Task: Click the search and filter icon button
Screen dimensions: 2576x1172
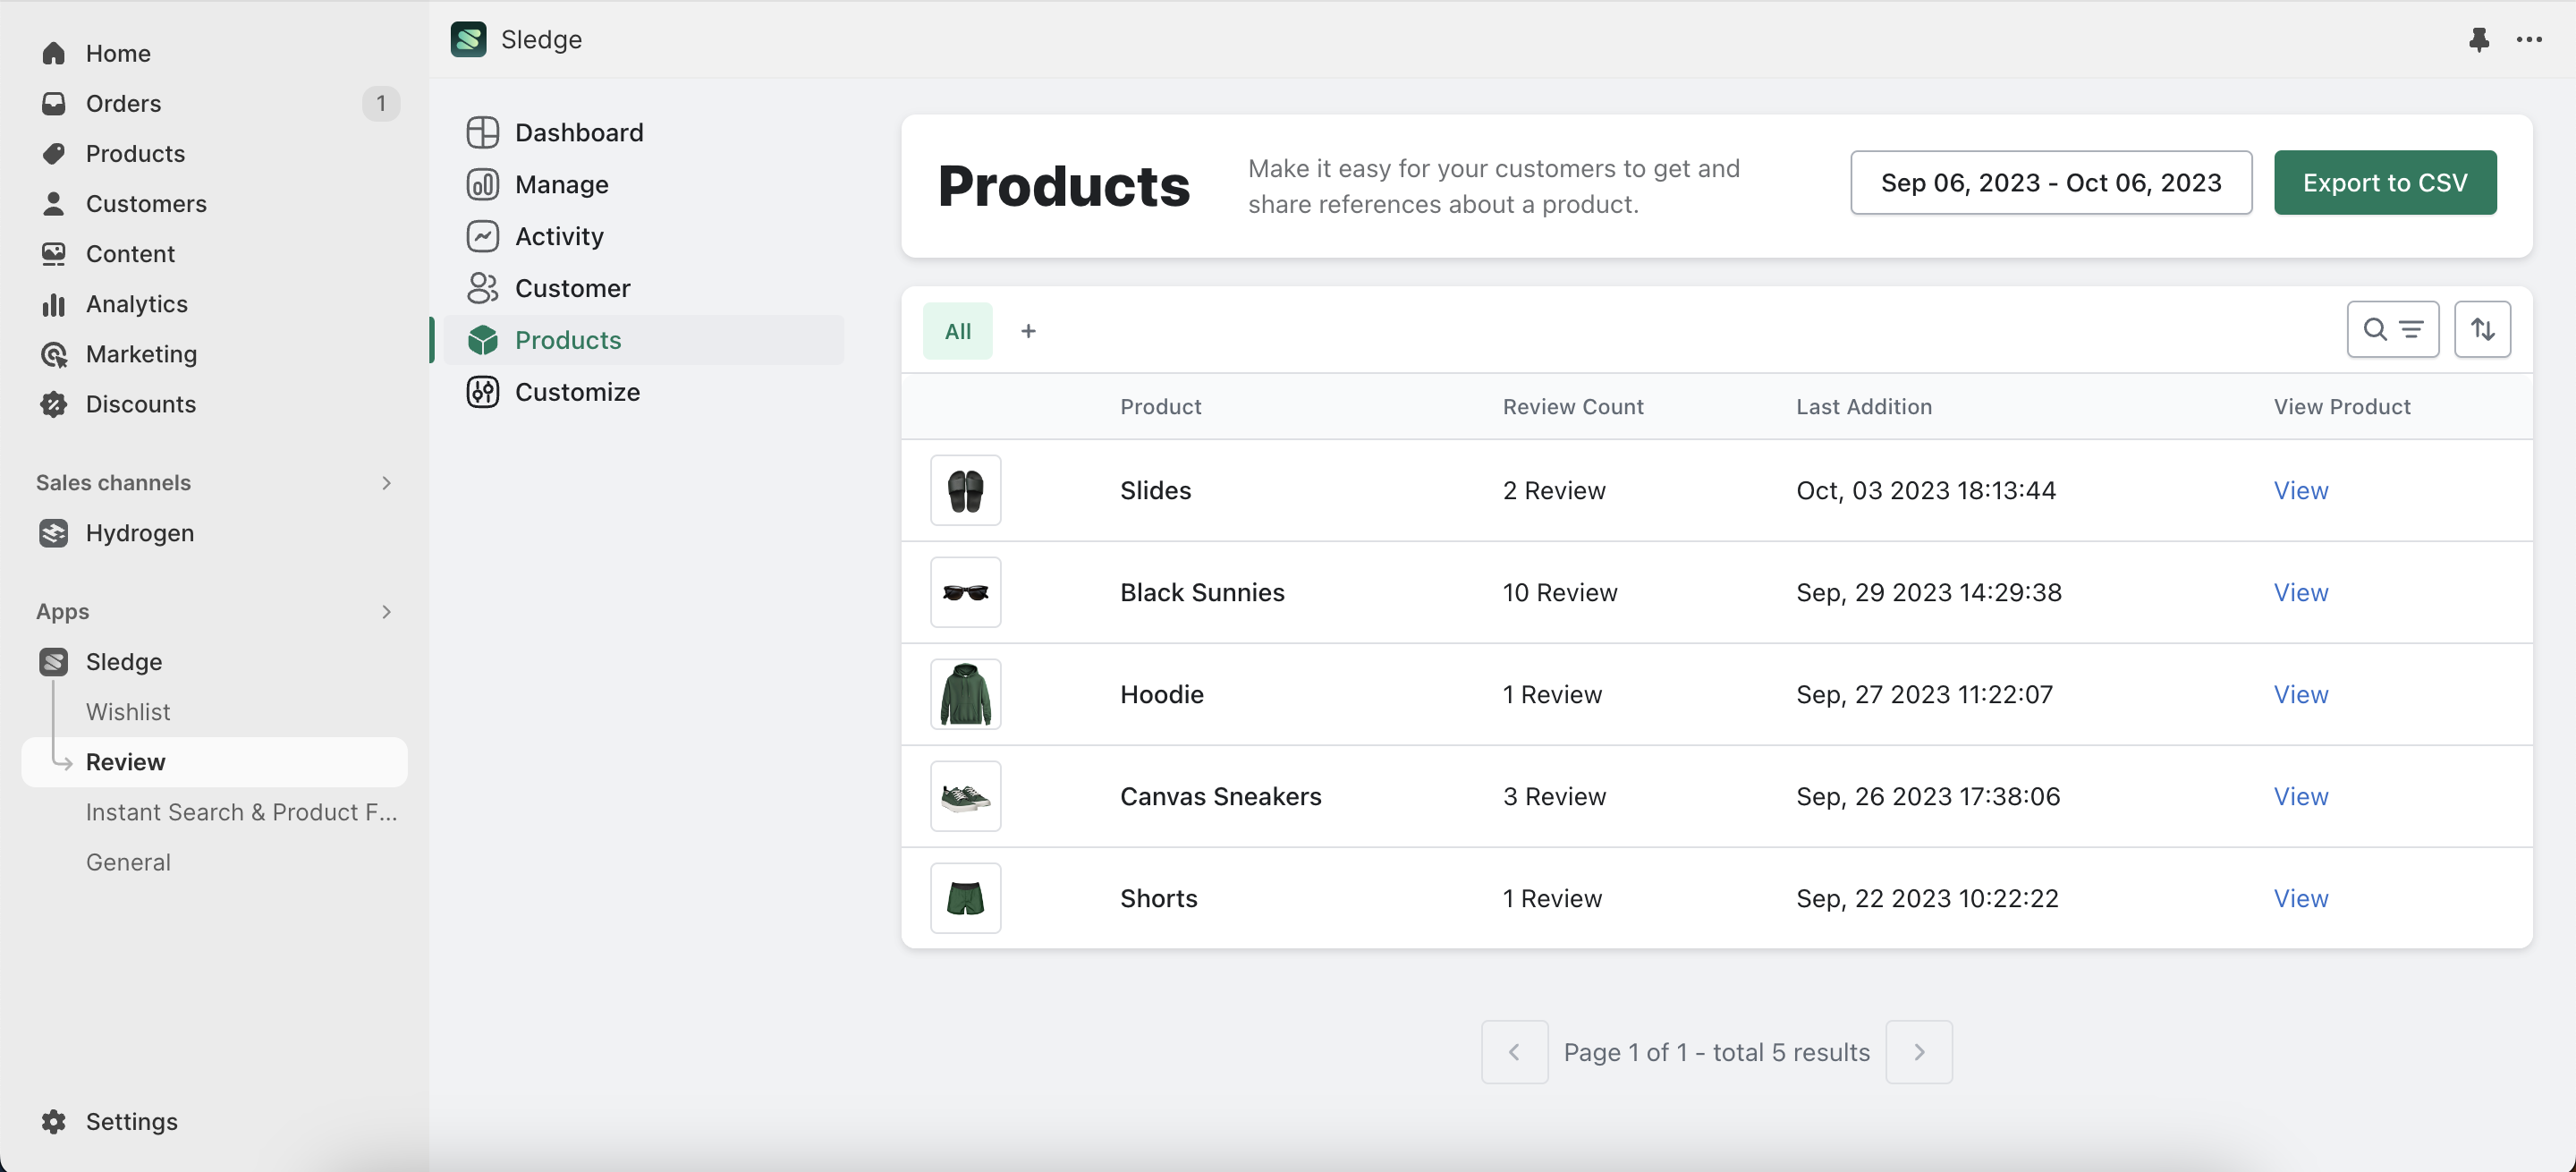Action: (x=2392, y=329)
